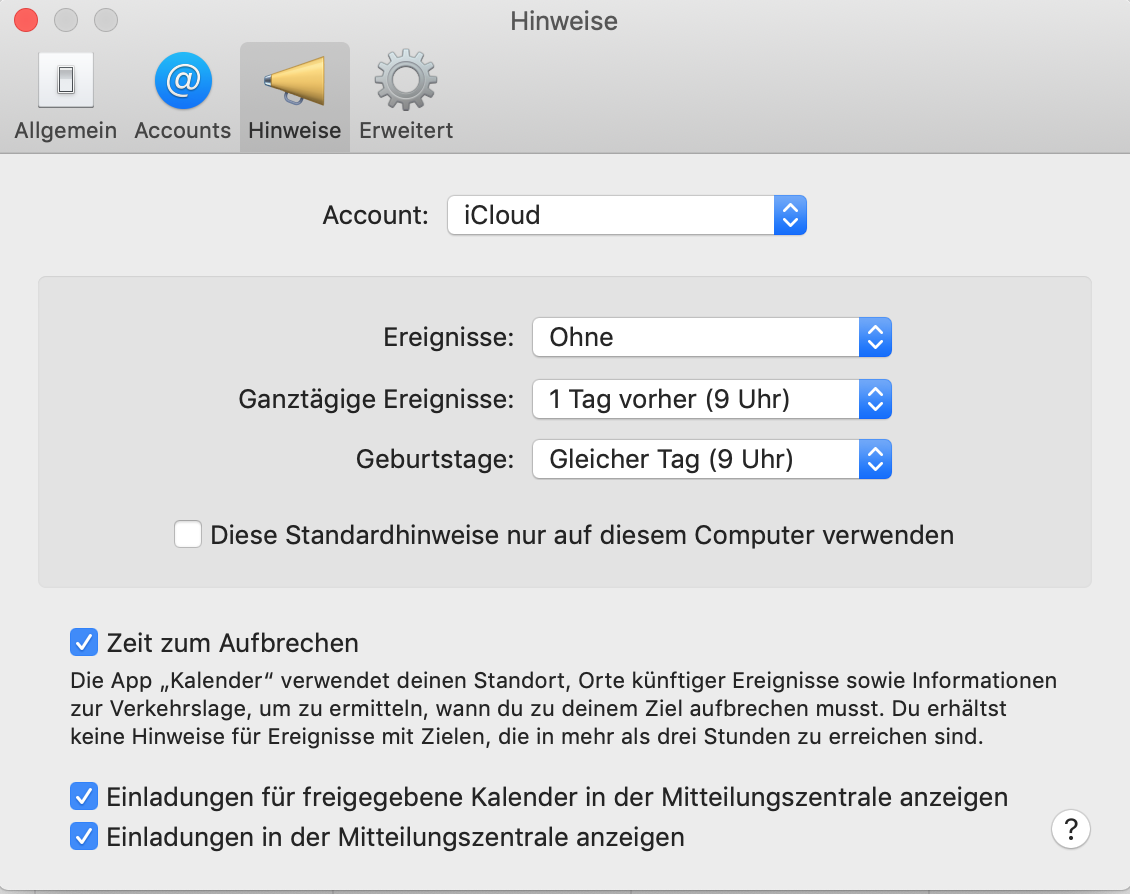Expand the Ereignisse dropdown set to Ohne
The height and width of the screenshot is (894, 1130).
pos(711,337)
